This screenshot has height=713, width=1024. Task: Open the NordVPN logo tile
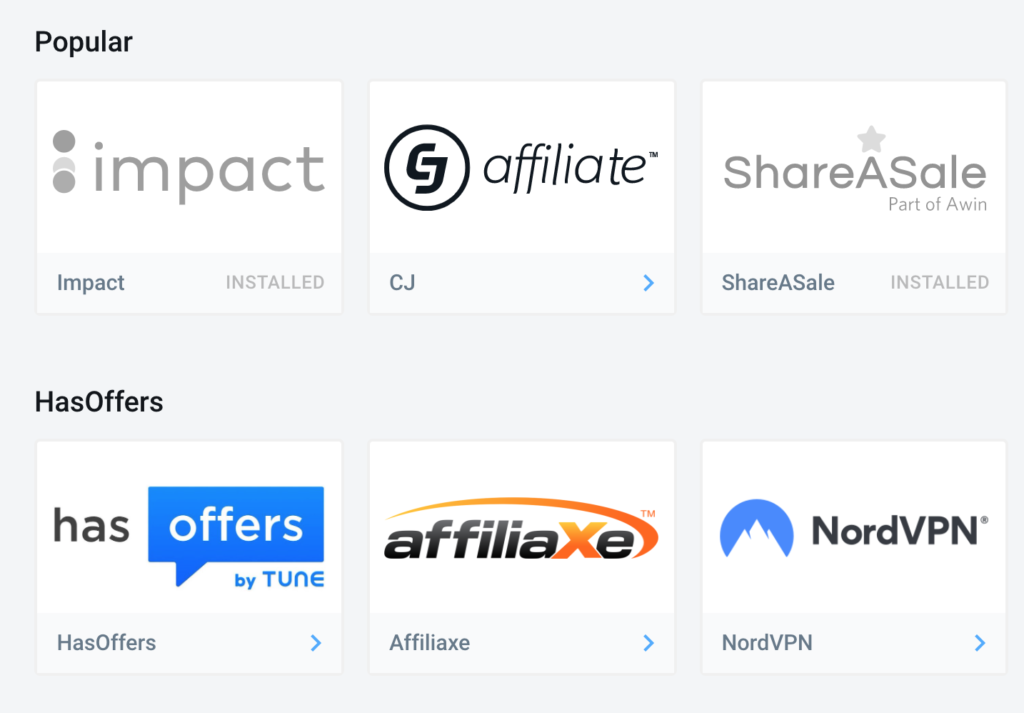point(854,528)
